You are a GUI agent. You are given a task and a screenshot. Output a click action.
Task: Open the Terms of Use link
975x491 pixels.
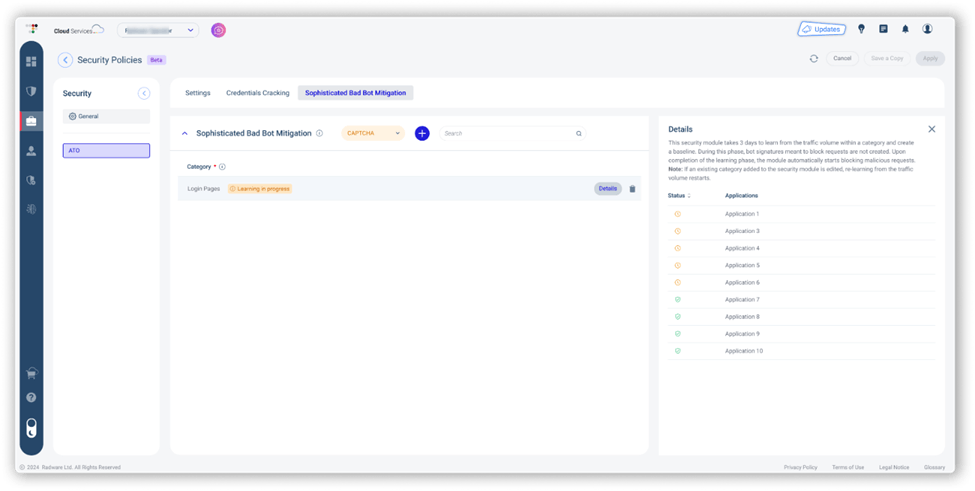[848, 467]
